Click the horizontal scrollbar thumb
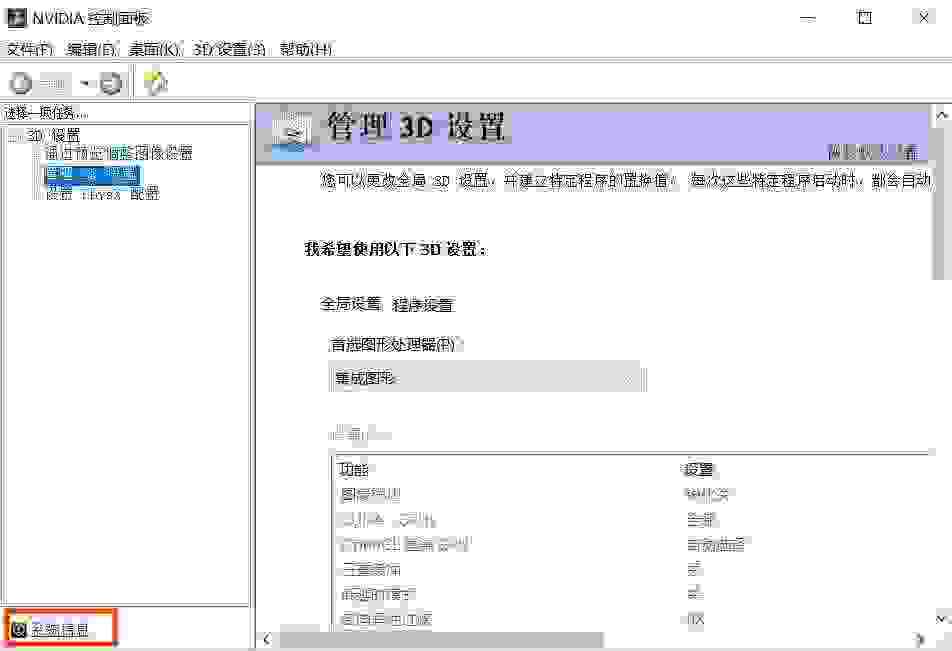 coord(441,639)
